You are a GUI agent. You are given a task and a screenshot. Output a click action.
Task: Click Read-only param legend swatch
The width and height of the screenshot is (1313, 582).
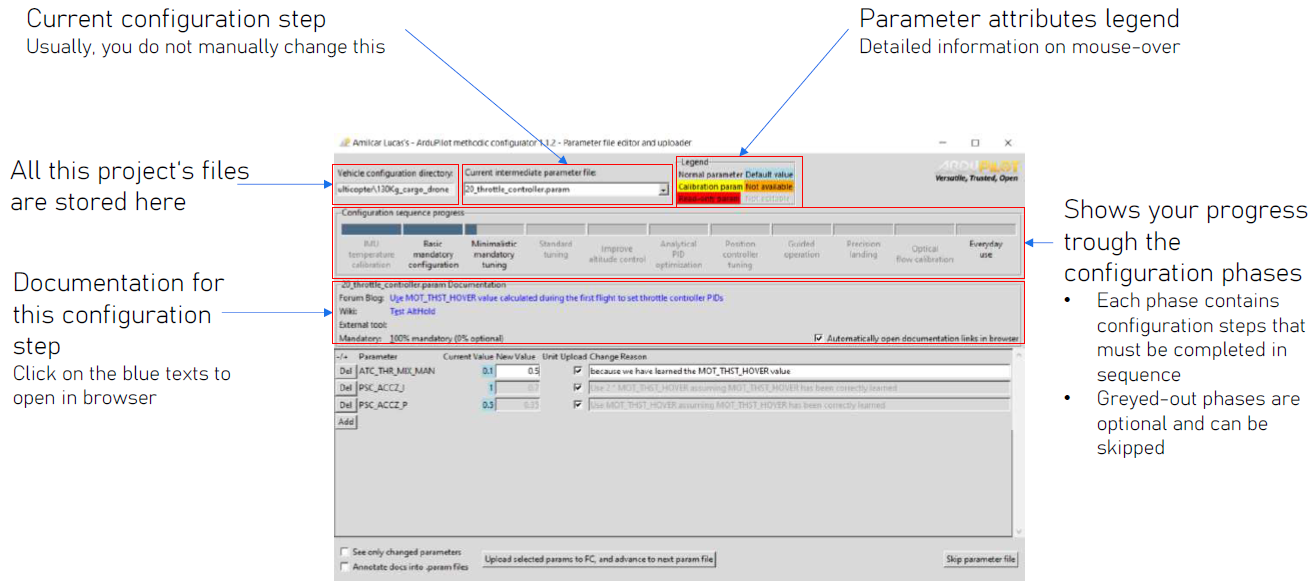tap(708, 198)
